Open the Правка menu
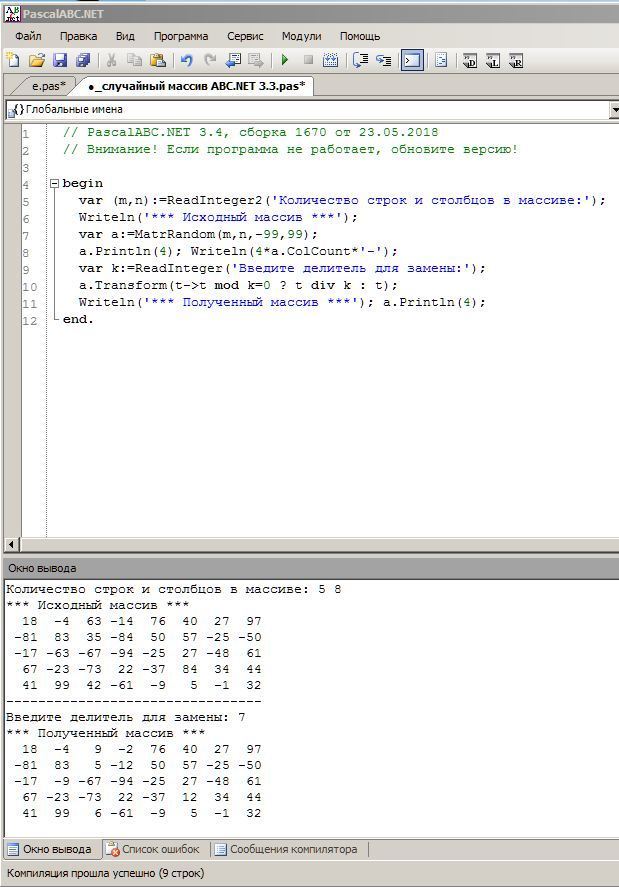 [78, 36]
